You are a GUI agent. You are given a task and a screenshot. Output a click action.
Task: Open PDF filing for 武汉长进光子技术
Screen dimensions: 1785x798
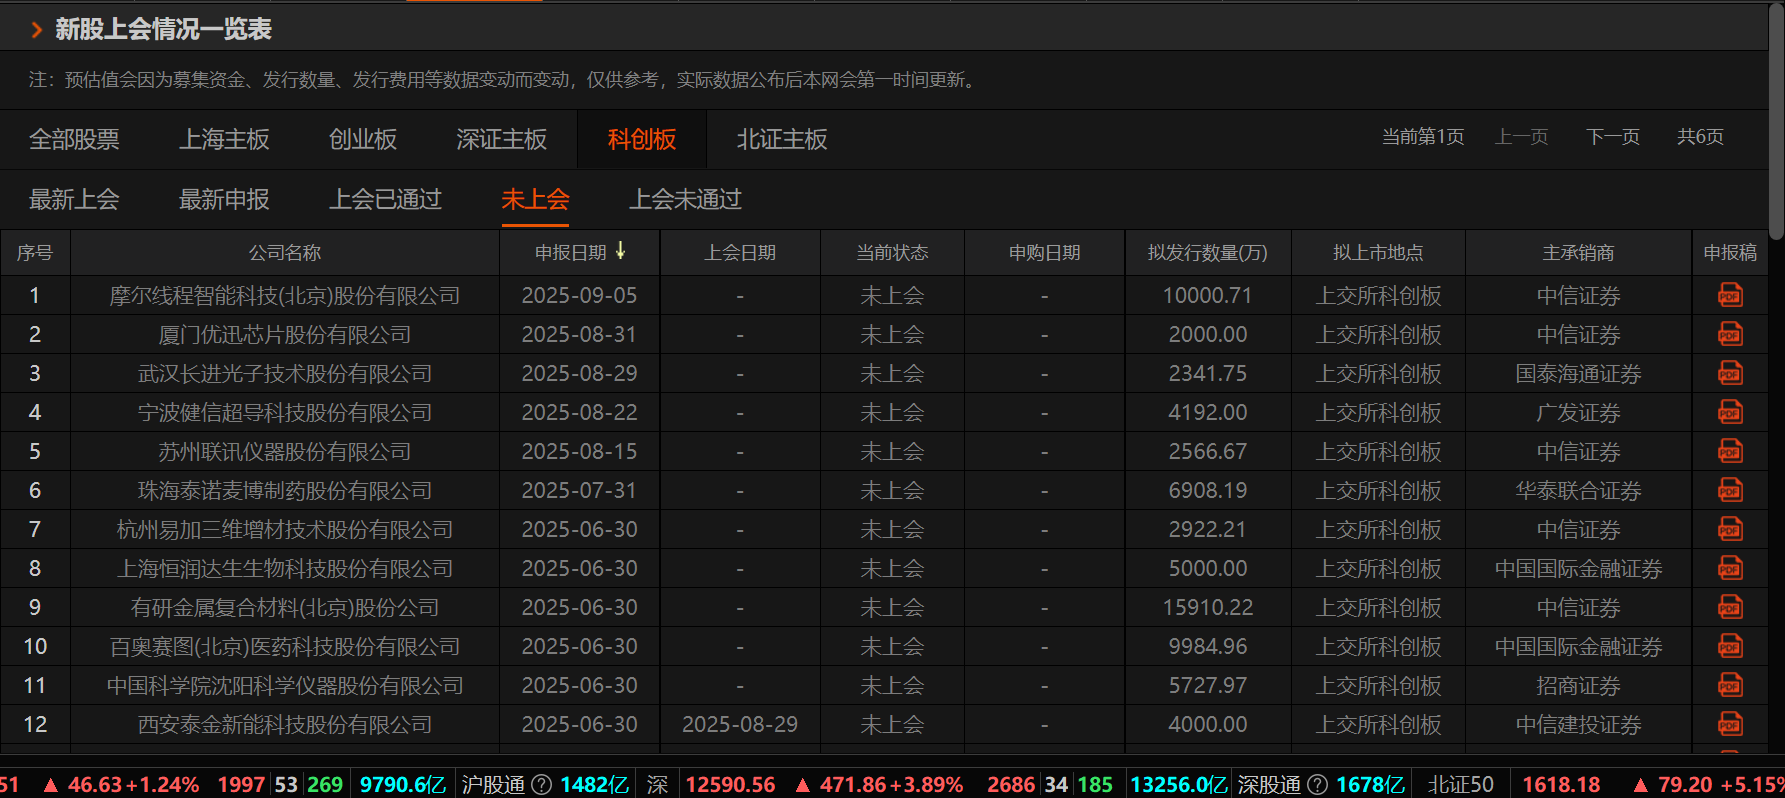pyautogui.click(x=1730, y=373)
